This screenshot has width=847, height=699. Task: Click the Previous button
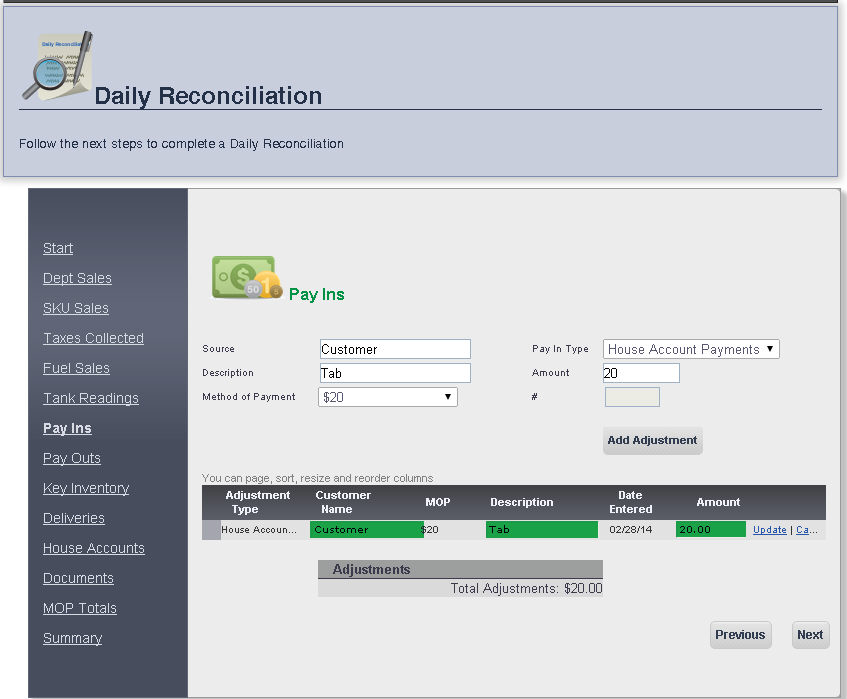coord(740,635)
